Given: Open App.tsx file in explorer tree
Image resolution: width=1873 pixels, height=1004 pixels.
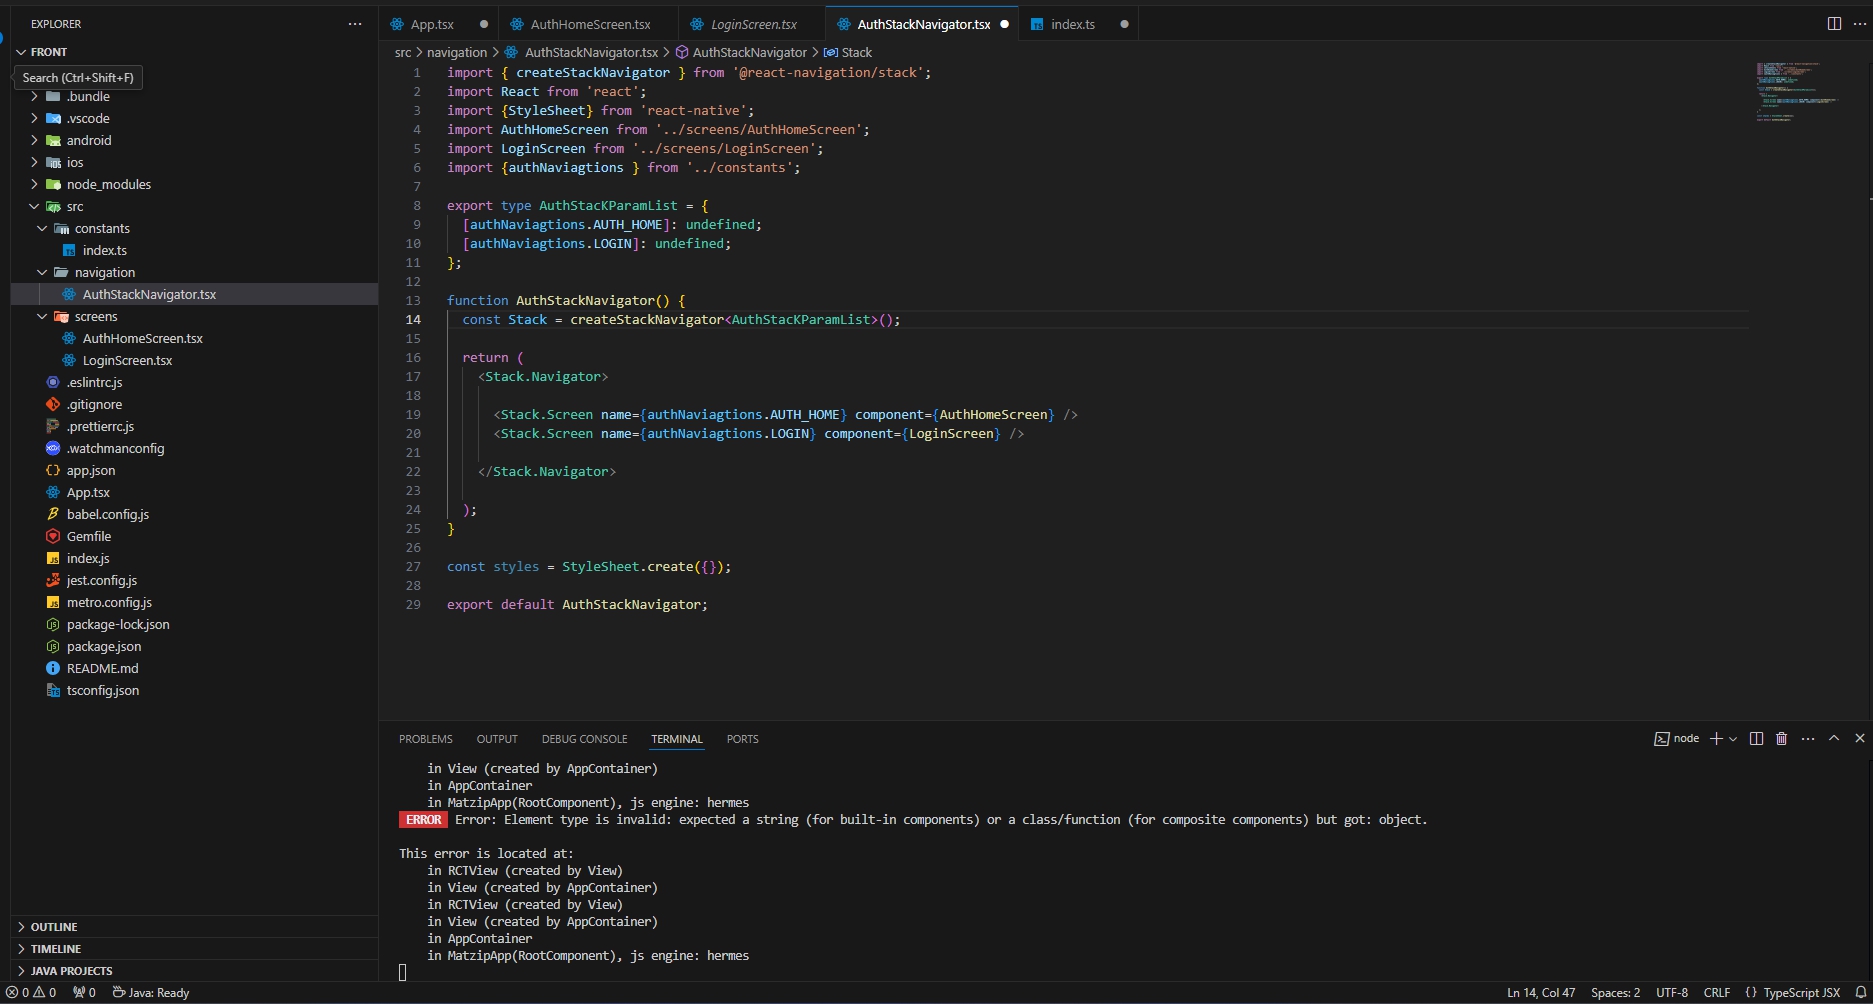Looking at the screenshot, I should click(88, 492).
